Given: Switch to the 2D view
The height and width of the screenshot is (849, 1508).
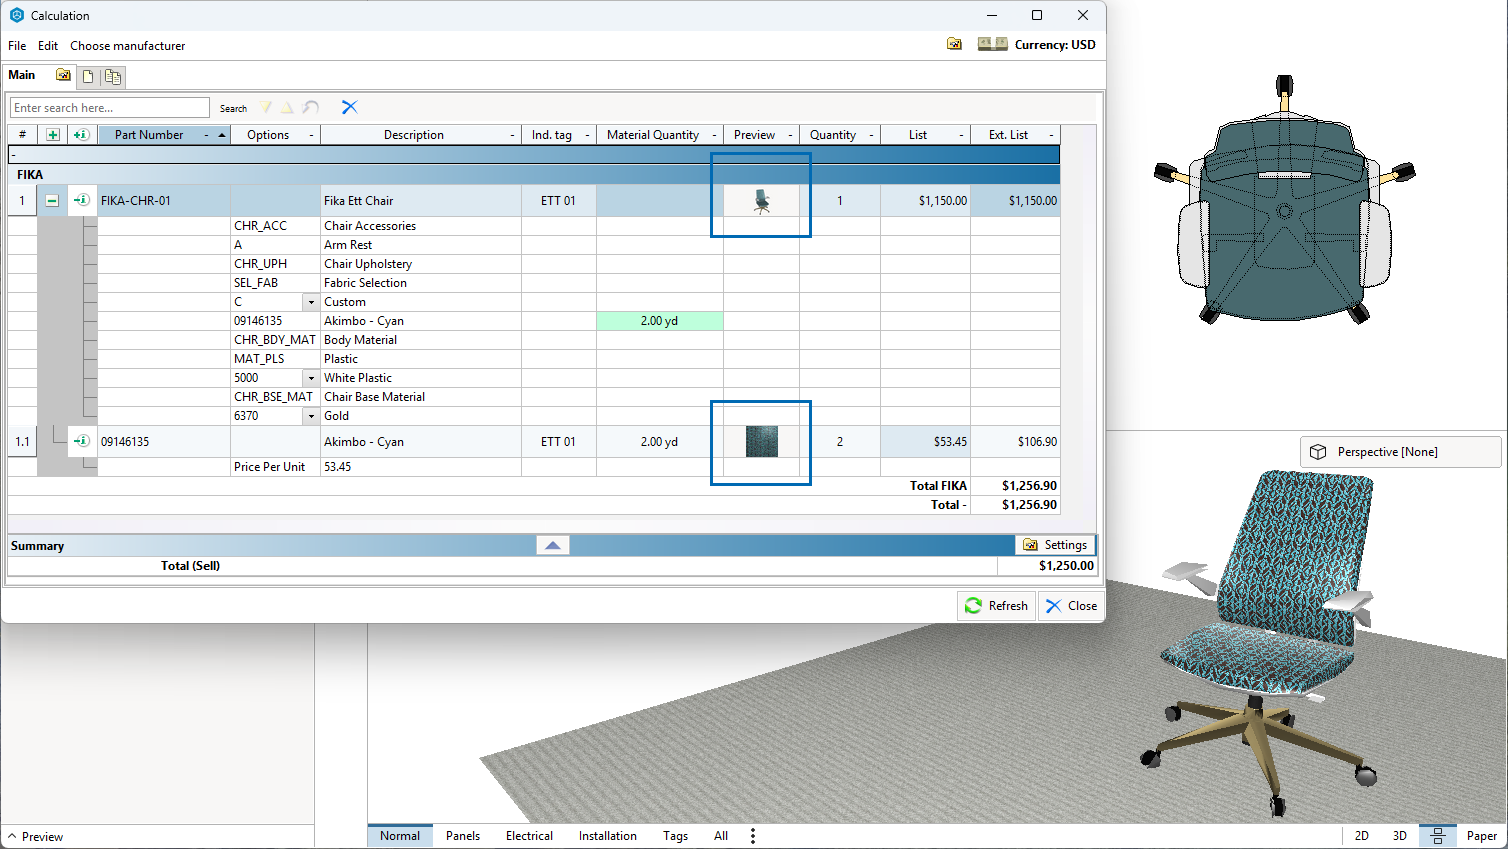Looking at the screenshot, I should 1361,836.
